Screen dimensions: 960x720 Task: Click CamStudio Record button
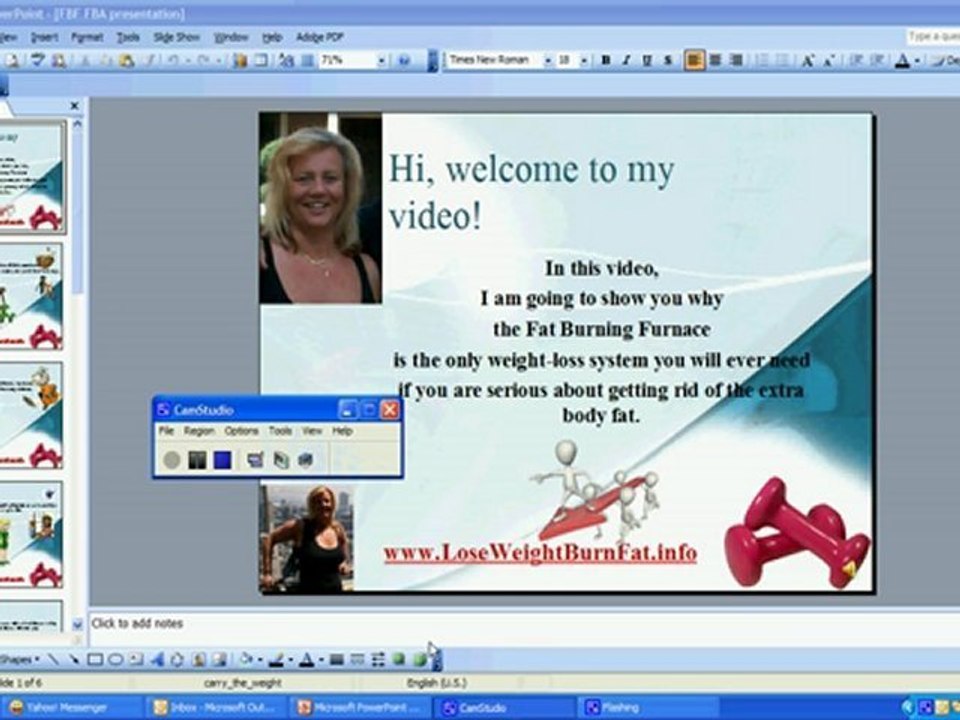(x=172, y=460)
